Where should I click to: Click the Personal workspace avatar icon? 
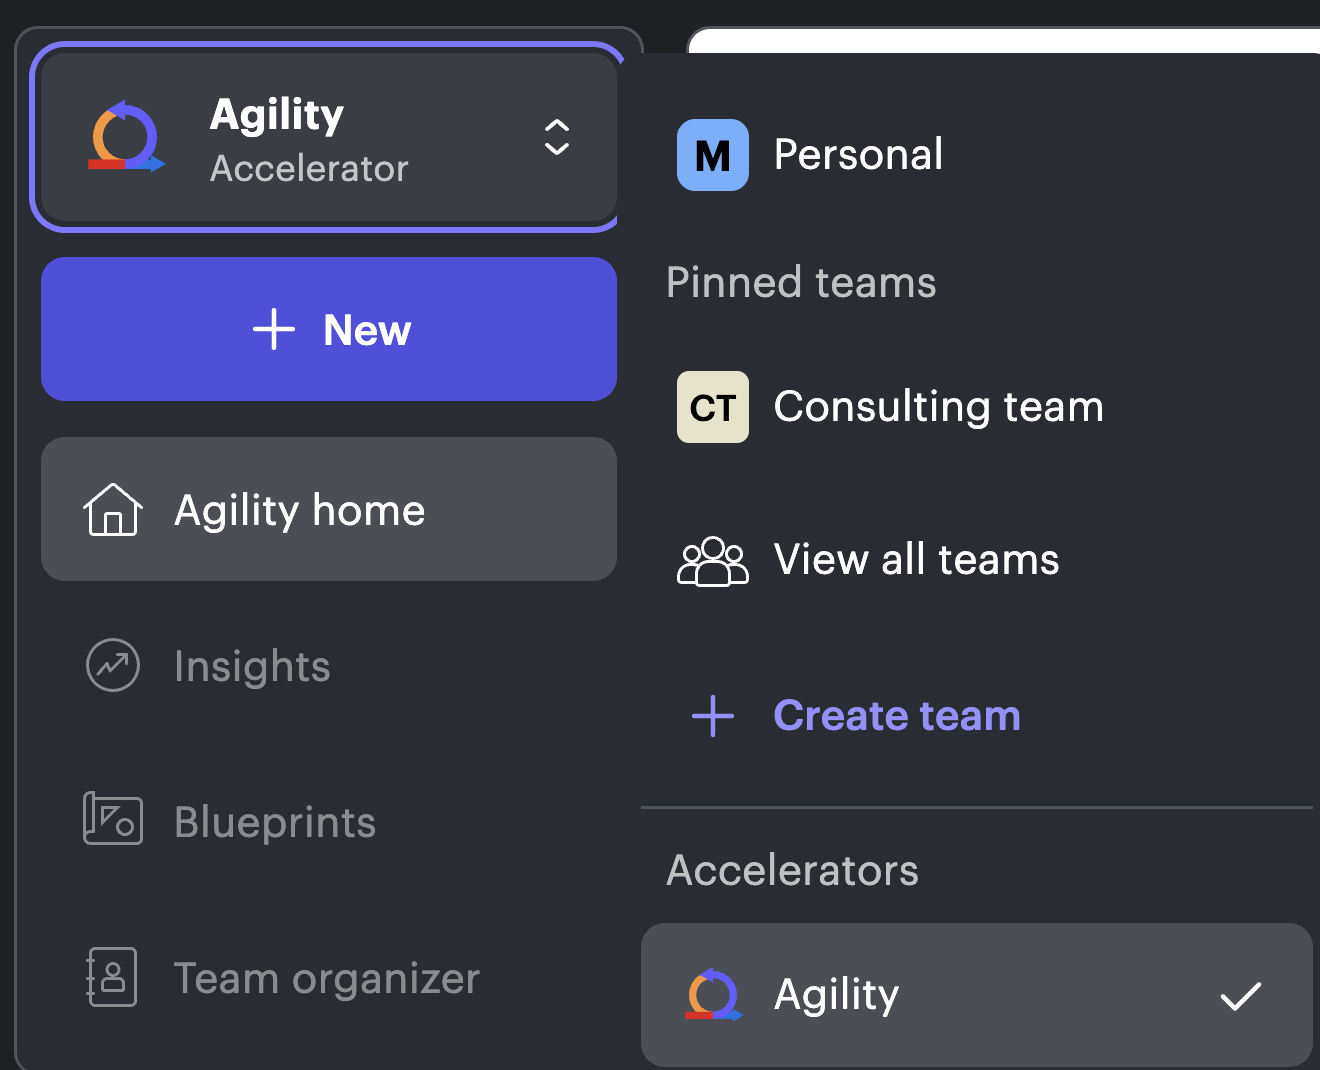click(712, 155)
